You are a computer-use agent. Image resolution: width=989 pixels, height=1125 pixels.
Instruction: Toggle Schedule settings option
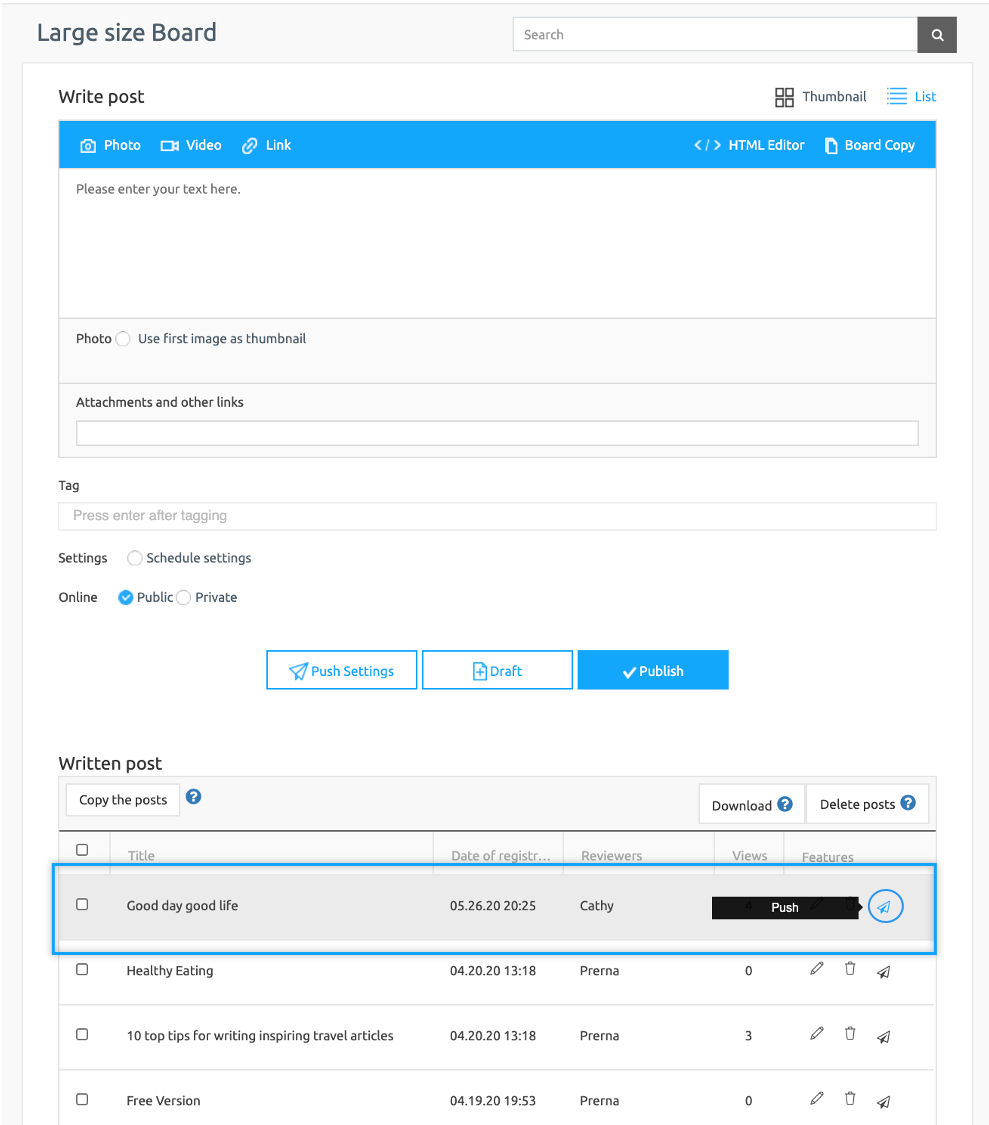click(134, 558)
